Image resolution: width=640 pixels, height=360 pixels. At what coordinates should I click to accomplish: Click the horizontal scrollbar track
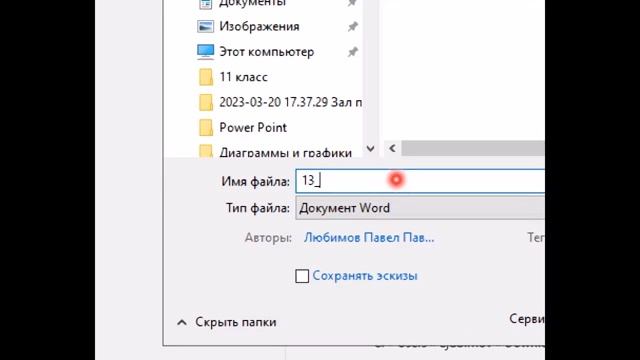473,148
